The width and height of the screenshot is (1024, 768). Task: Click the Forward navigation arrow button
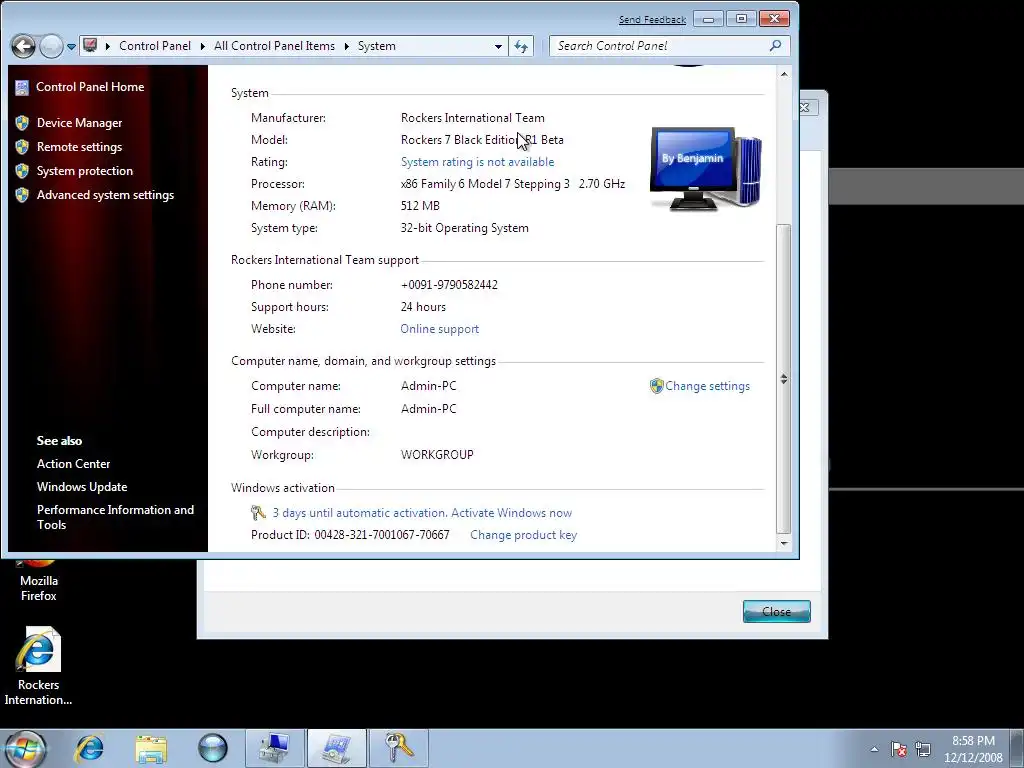51,46
